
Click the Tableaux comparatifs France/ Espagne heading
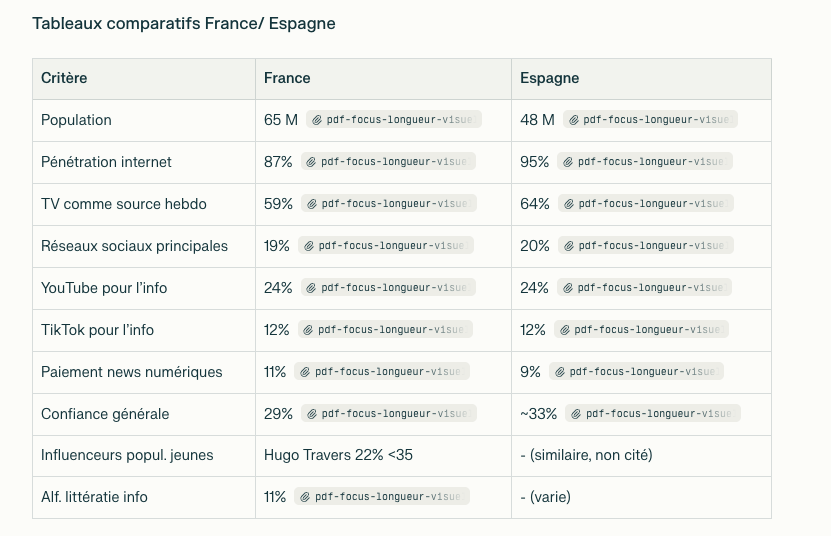[x=183, y=23]
